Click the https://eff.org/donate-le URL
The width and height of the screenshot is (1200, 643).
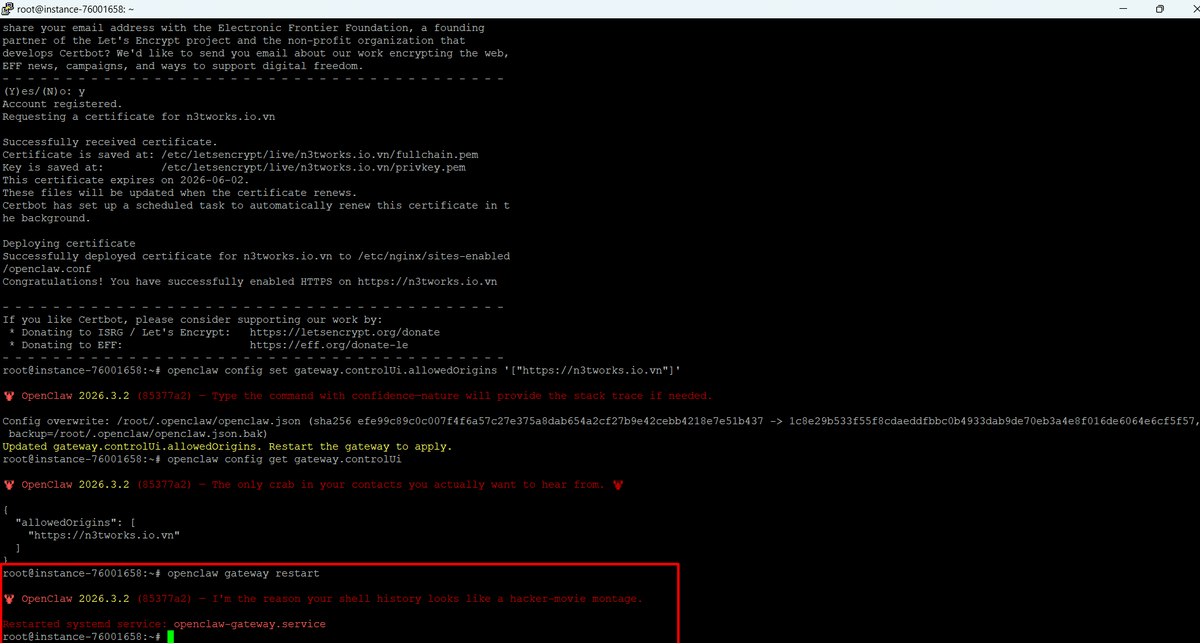[x=328, y=345]
